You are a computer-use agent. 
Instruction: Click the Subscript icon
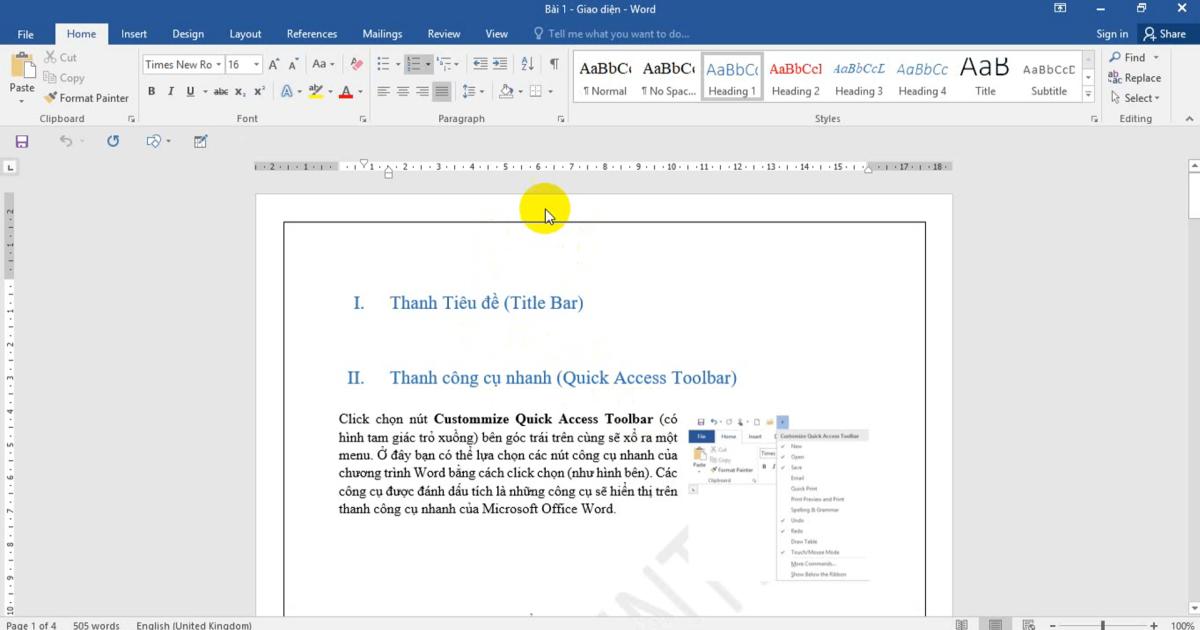pyautogui.click(x=240, y=91)
